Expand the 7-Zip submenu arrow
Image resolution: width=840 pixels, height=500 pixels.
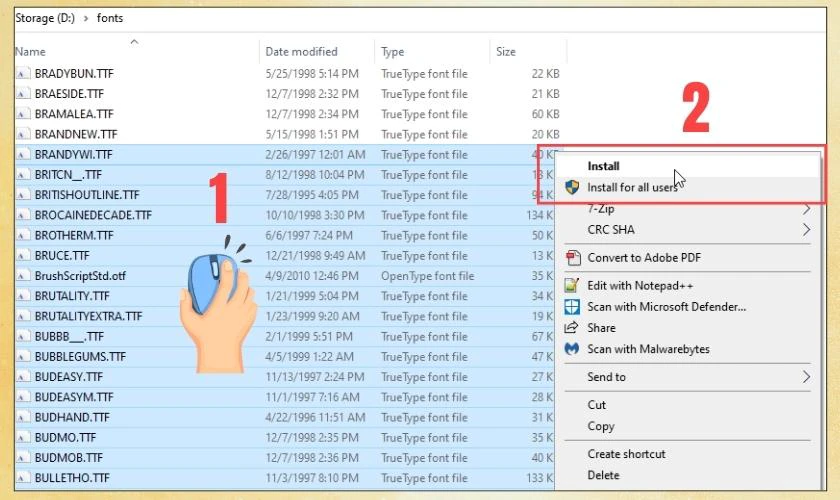coord(806,208)
